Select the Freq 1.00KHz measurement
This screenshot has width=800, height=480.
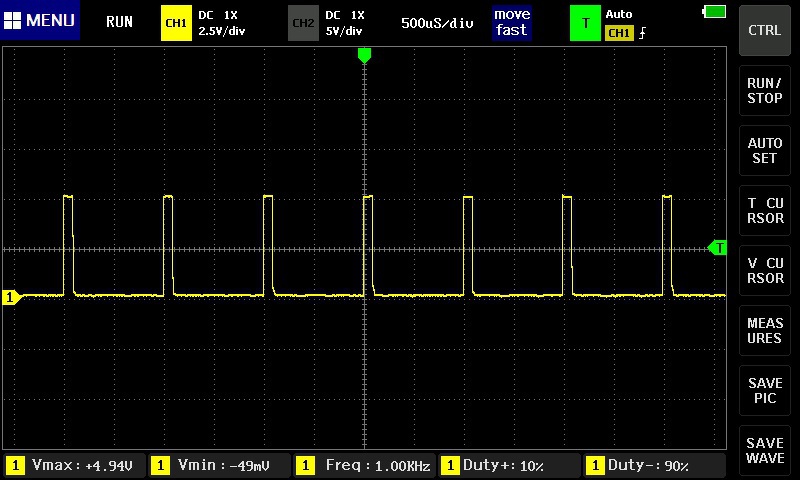click(365, 465)
